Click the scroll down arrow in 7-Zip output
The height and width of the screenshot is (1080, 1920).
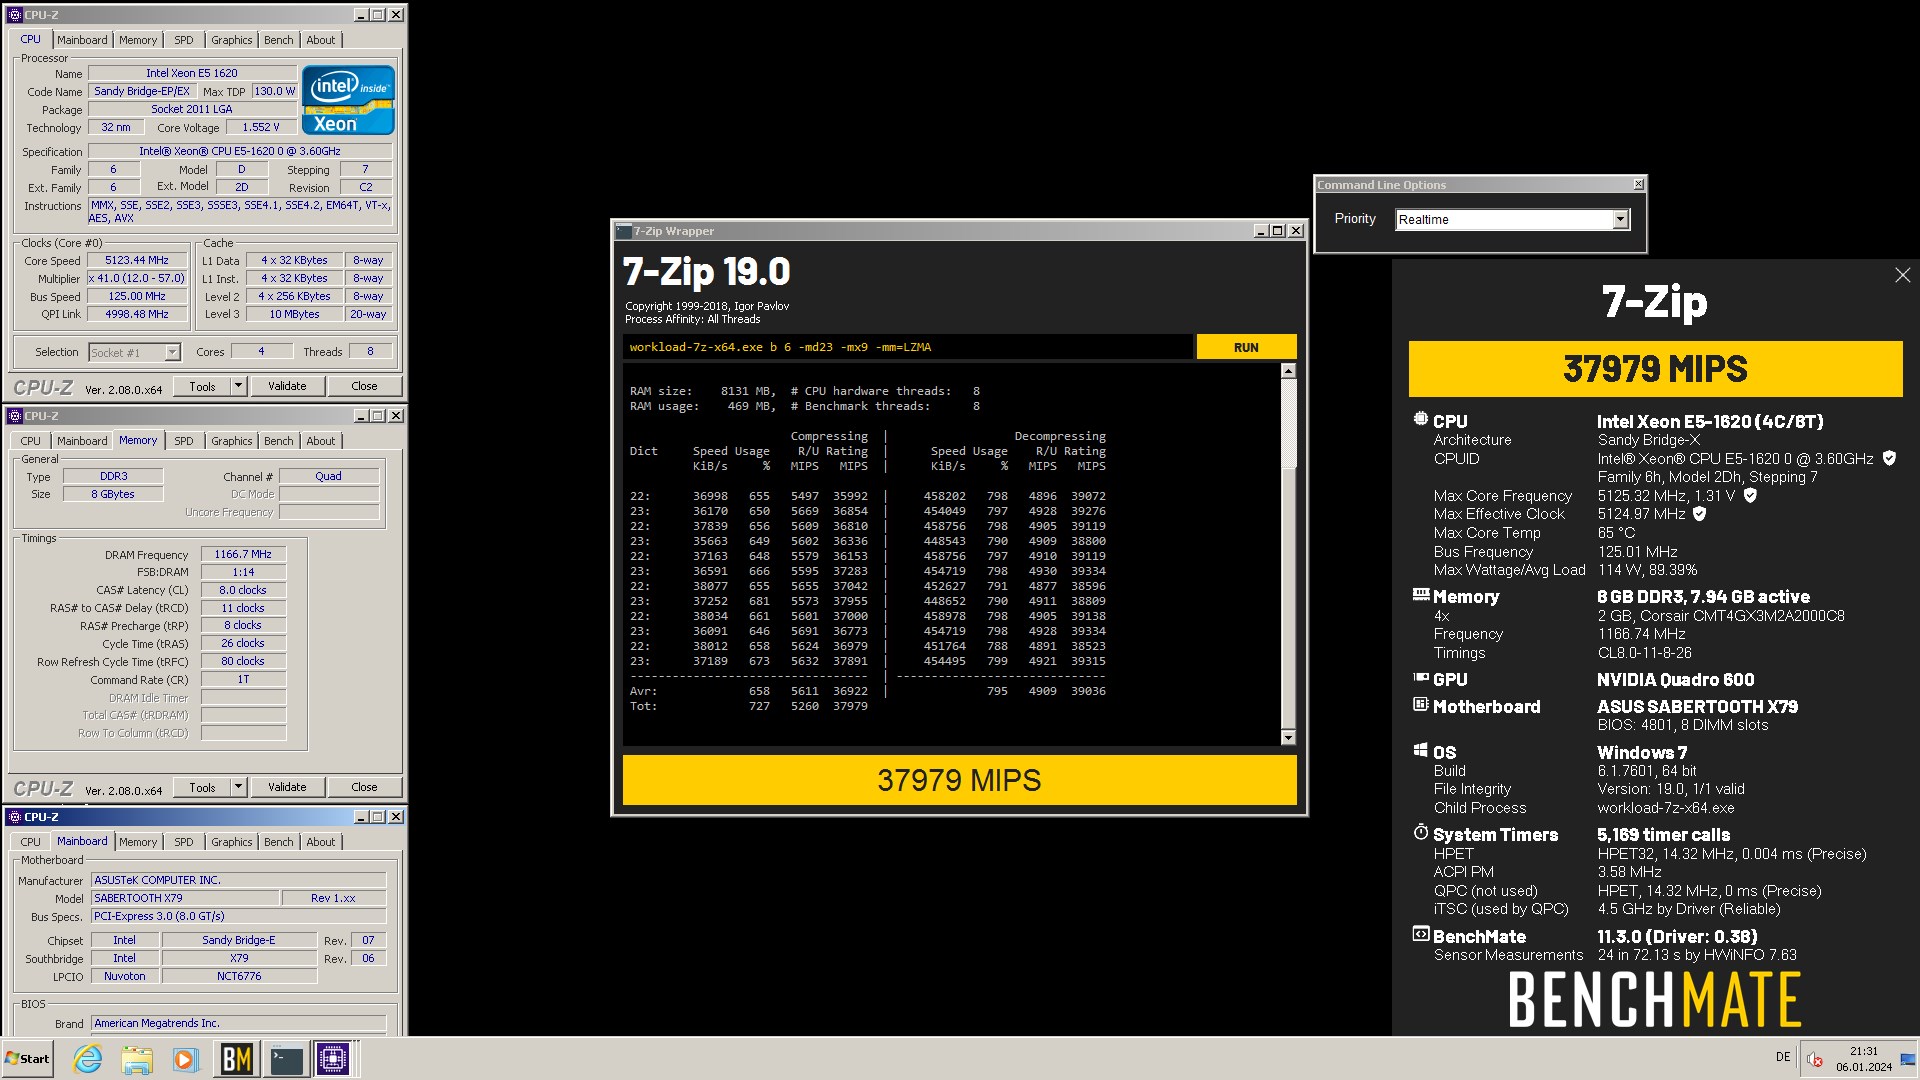tap(1288, 738)
